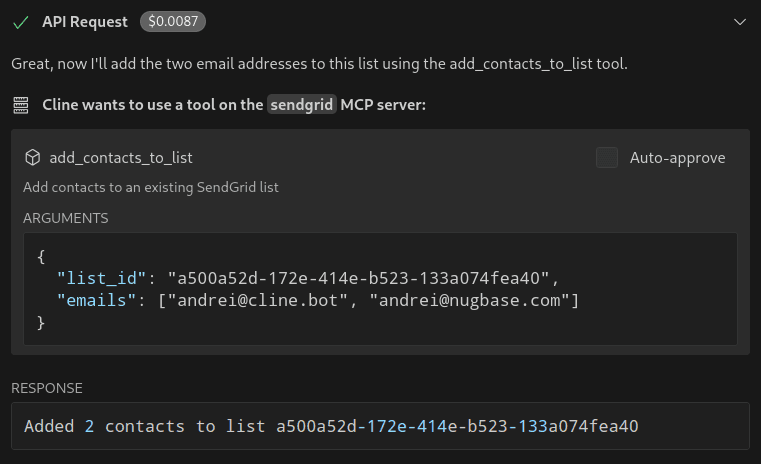Viewport: 761px width, 464px height.
Task: Click the Auto-approve label text
Action: coord(678,158)
